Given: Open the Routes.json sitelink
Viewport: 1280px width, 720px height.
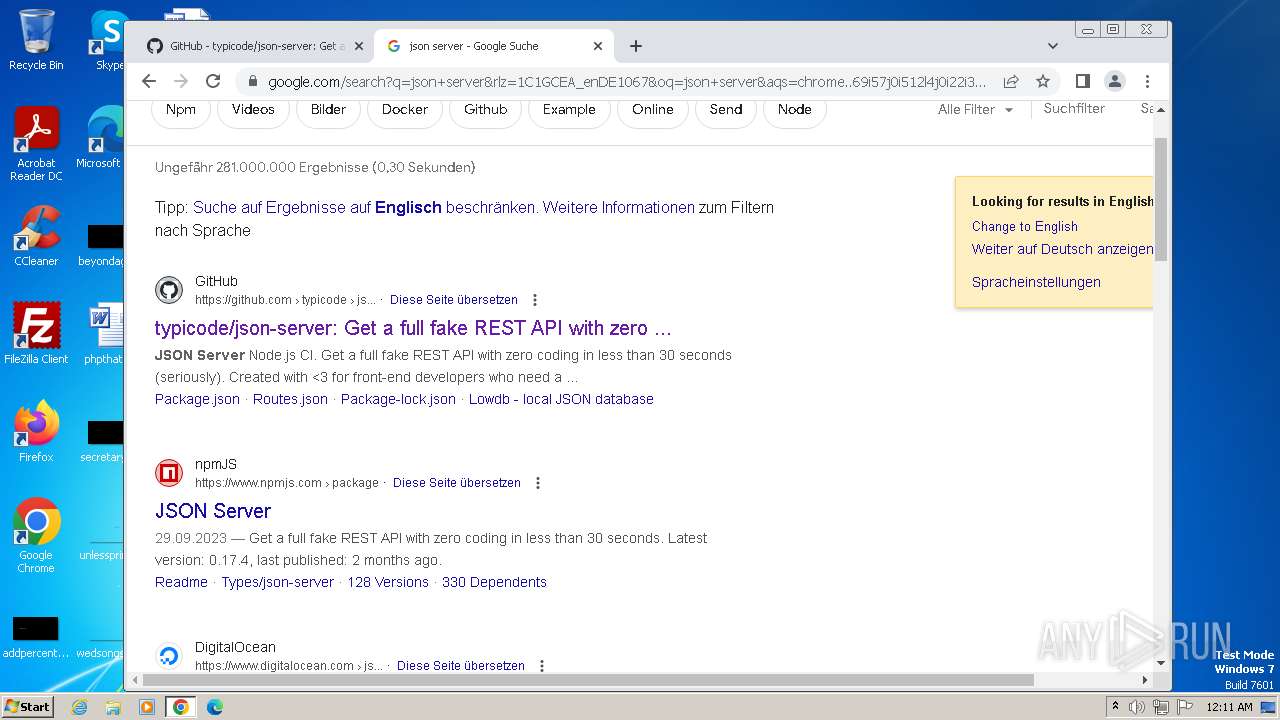Looking at the screenshot, I should [x=290, y=399].
